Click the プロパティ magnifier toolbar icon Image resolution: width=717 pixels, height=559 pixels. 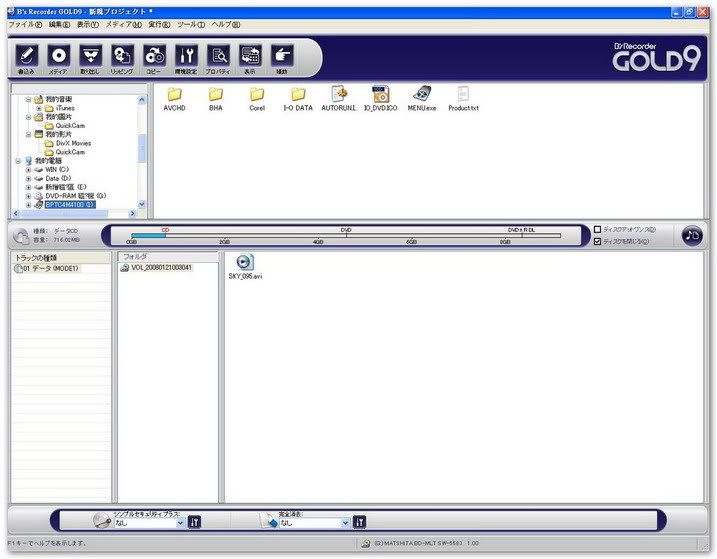coord(218,56)
